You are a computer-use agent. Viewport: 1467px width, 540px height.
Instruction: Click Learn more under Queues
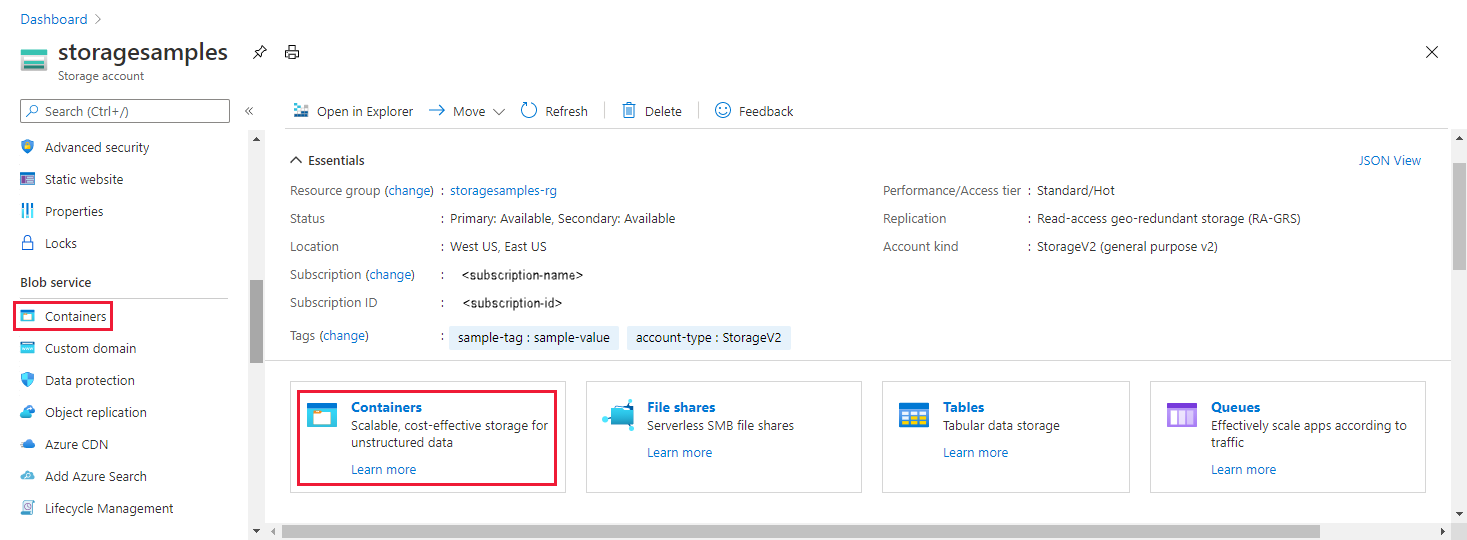(x=1243, y=469)
